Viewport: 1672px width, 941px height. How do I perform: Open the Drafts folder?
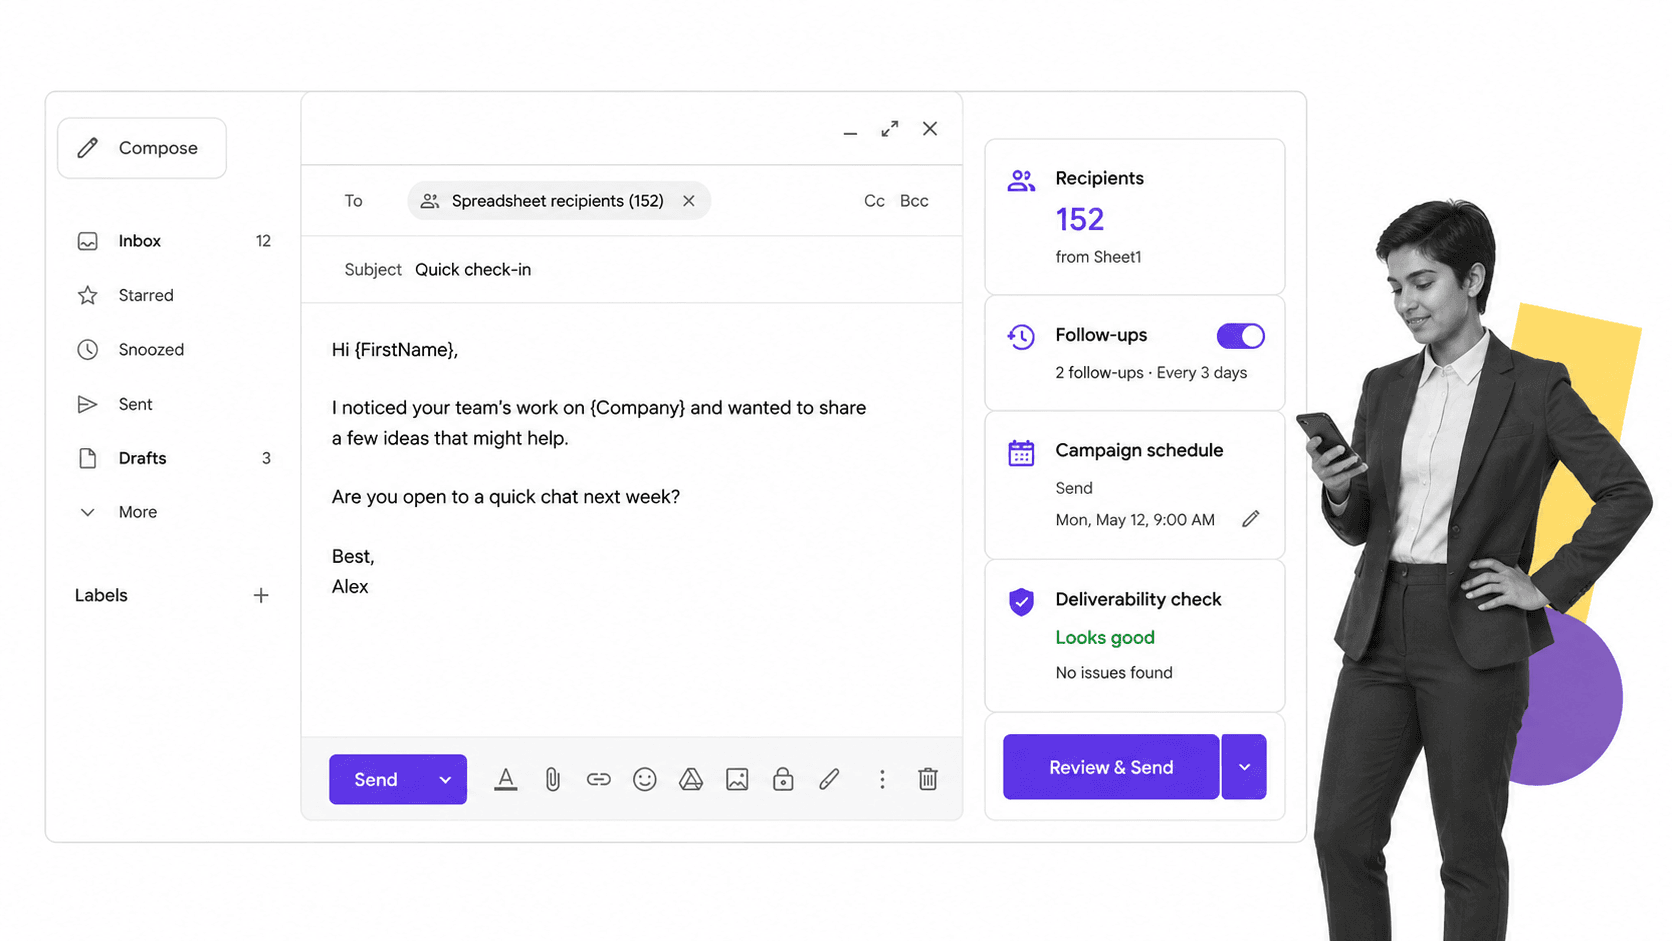[x=173, y=458]
